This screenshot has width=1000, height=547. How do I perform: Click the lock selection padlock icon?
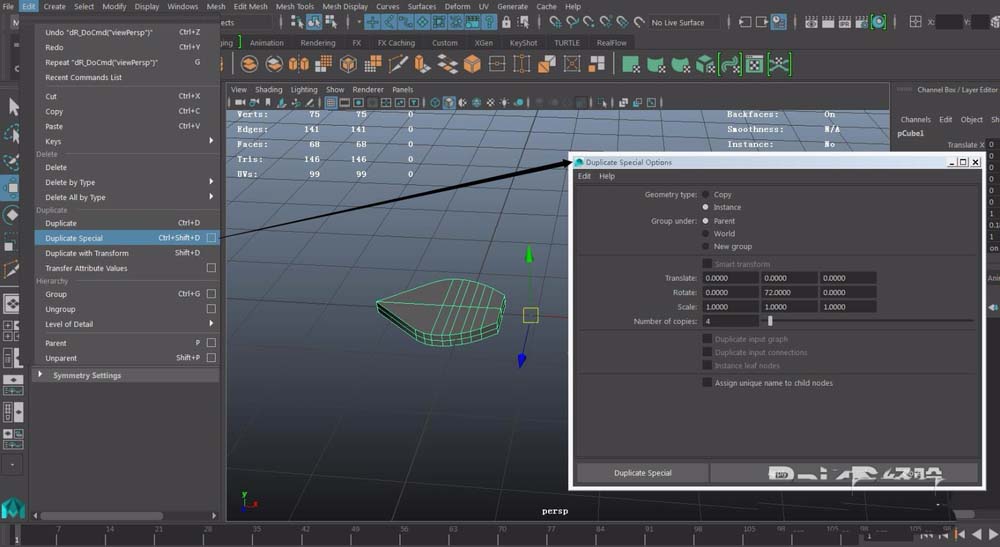[x=506, y=22]
